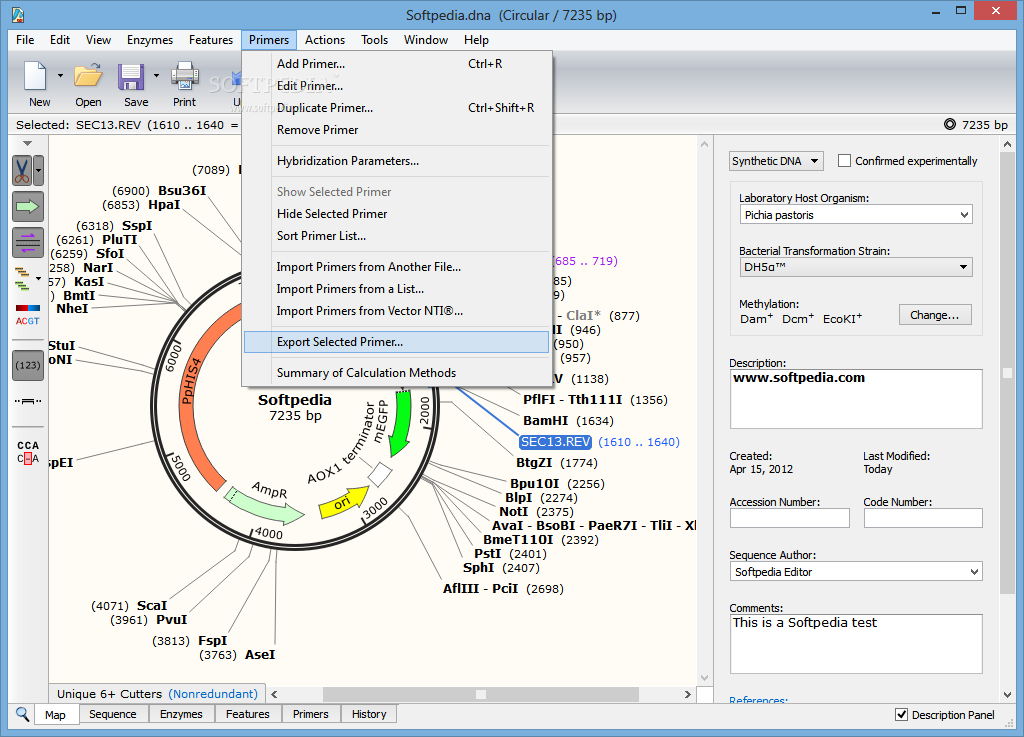
Task: Expand the ORF display options arrow
Action: coord(39,279)
